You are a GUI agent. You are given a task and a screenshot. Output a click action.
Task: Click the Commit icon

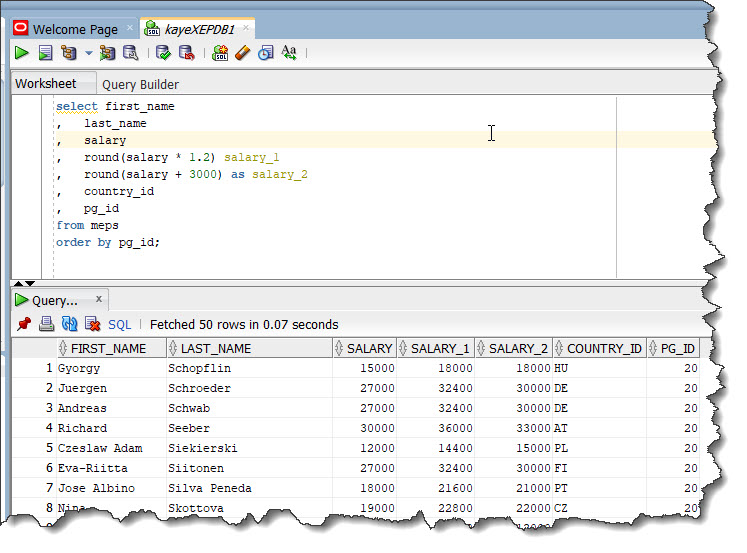coord(163,53)
